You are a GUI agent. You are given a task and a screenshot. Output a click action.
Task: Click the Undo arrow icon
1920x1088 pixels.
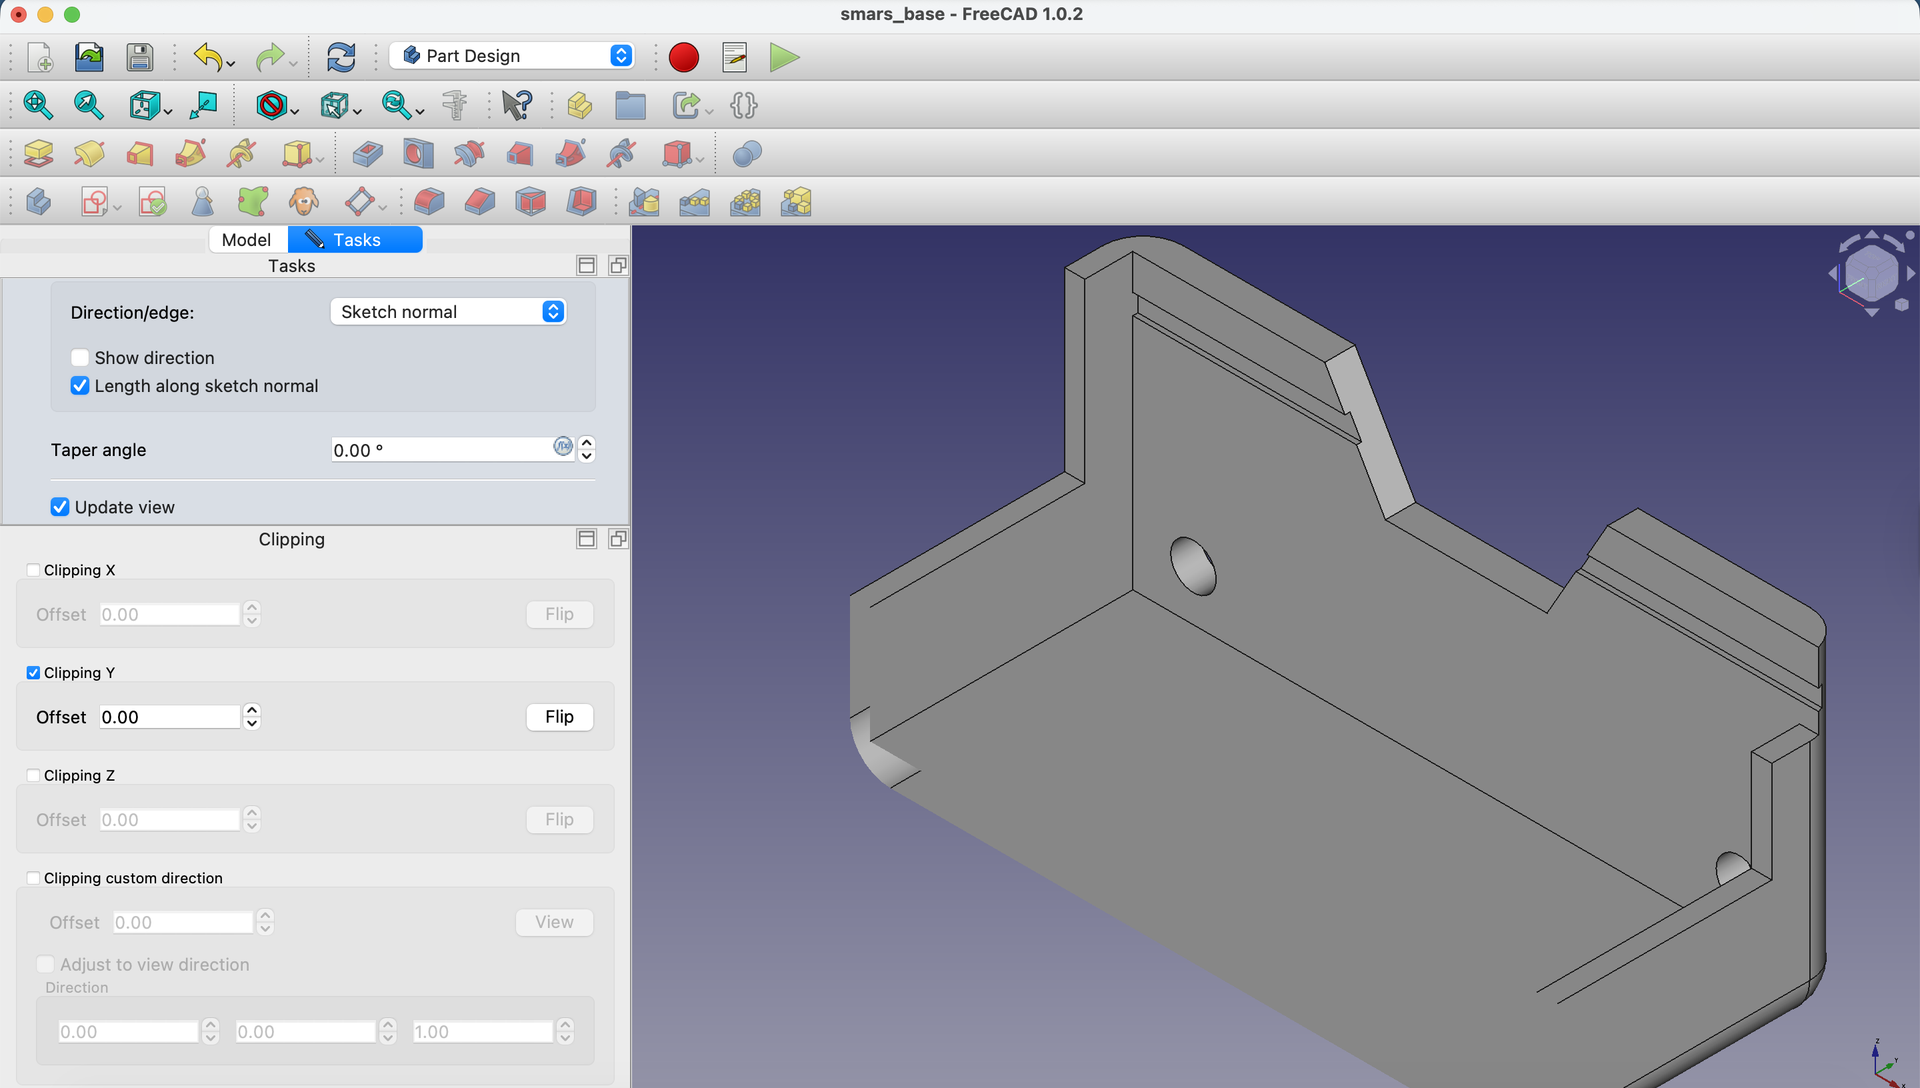[207, 57]
